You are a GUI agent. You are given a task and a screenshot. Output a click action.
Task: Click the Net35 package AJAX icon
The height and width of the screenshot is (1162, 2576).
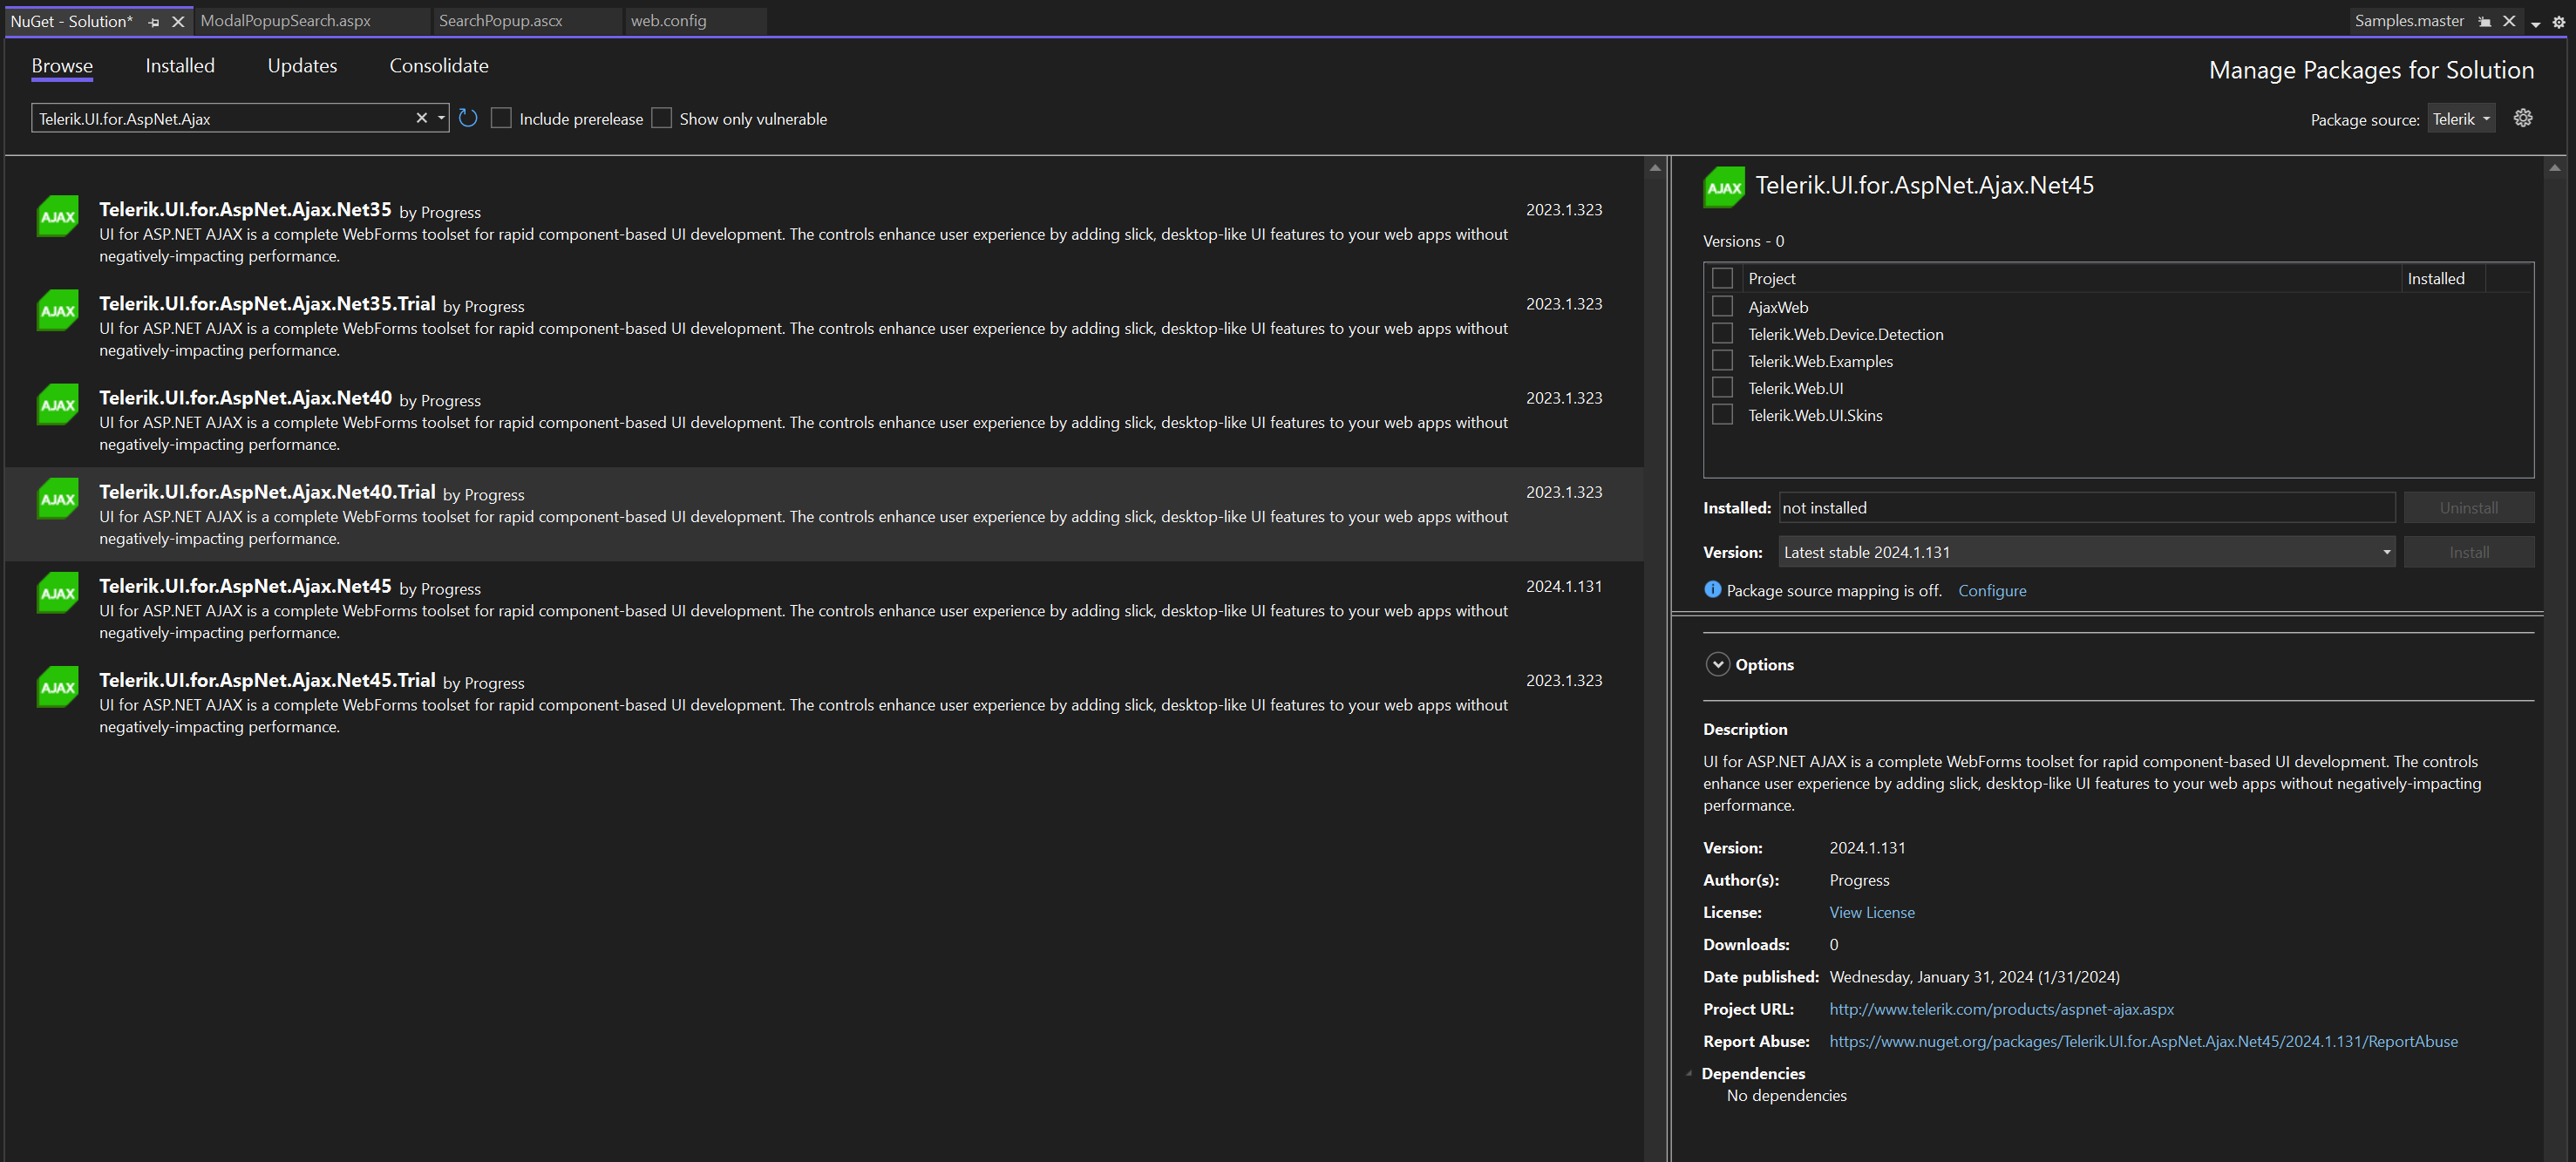58,216
